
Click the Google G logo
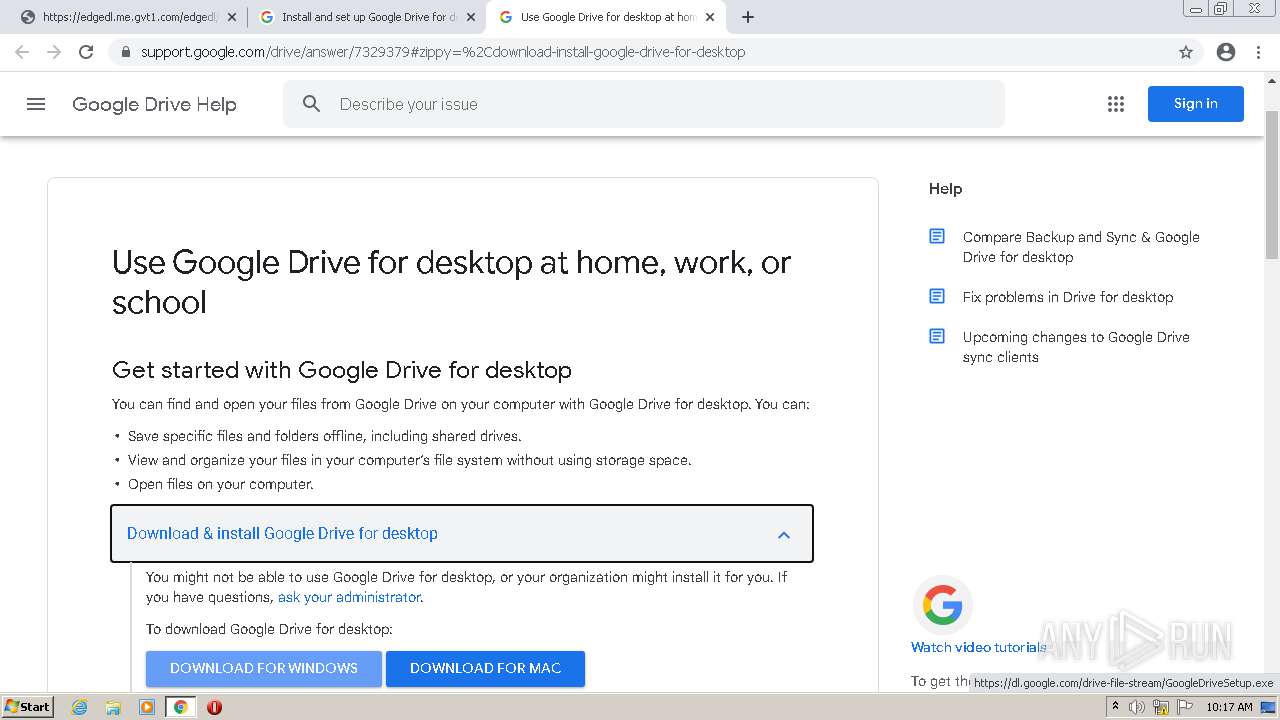[x=942, y=605]
